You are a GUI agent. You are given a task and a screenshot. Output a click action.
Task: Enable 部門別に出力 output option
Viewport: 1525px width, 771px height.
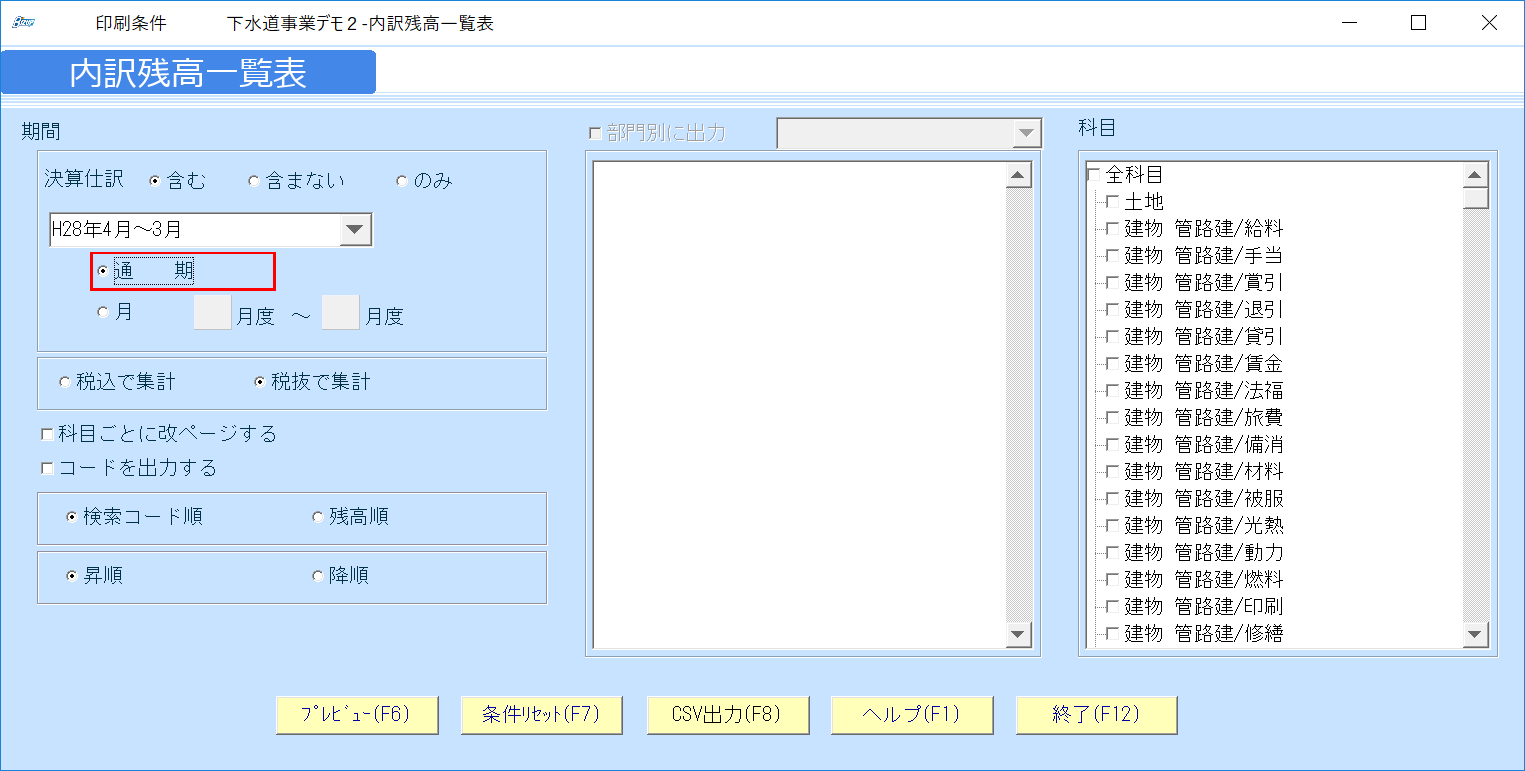click(594, 131)
